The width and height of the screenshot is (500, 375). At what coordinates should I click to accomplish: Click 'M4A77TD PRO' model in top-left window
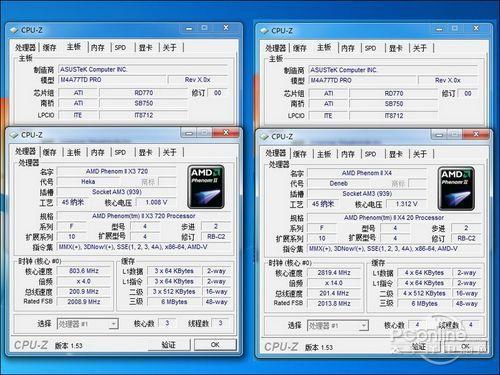[112, 80]
